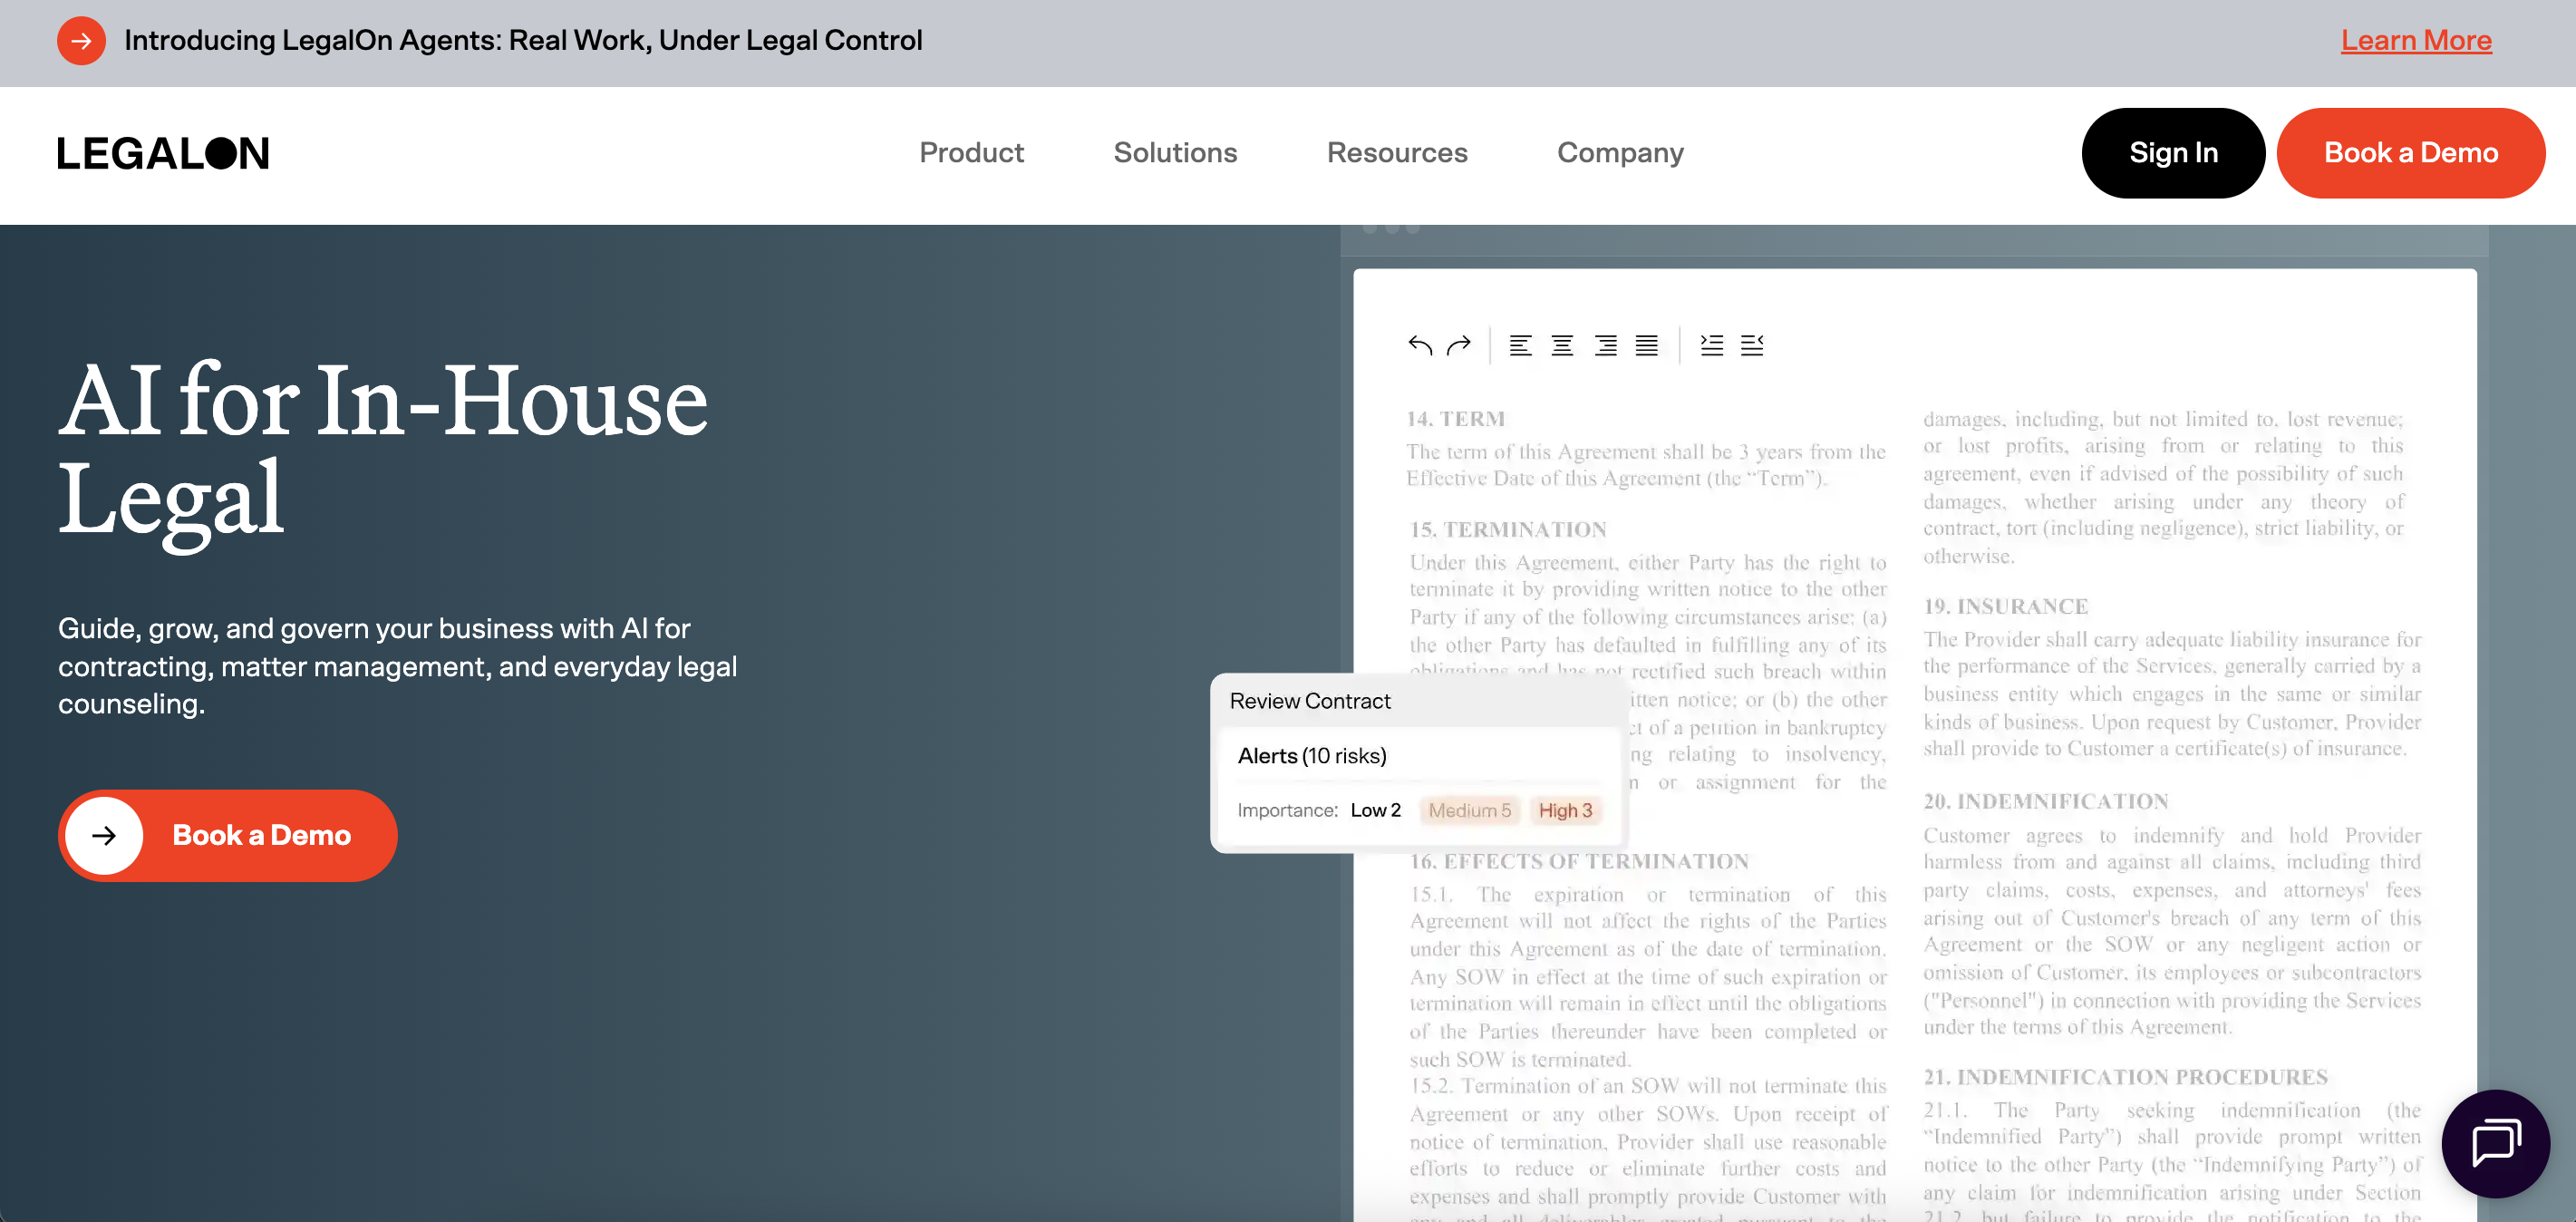Viewport: 2576px width, 1222px height.
Task: Click Book a Demo in header
Action: [x=2410, y=153]
